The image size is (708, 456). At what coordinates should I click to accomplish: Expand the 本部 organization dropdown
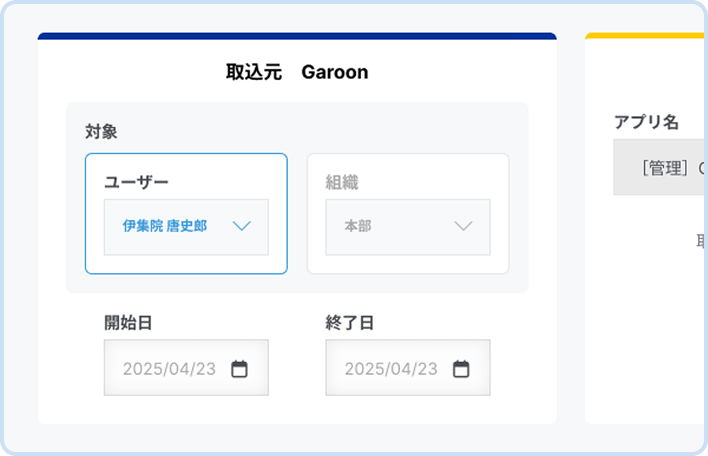pos(407,227)
